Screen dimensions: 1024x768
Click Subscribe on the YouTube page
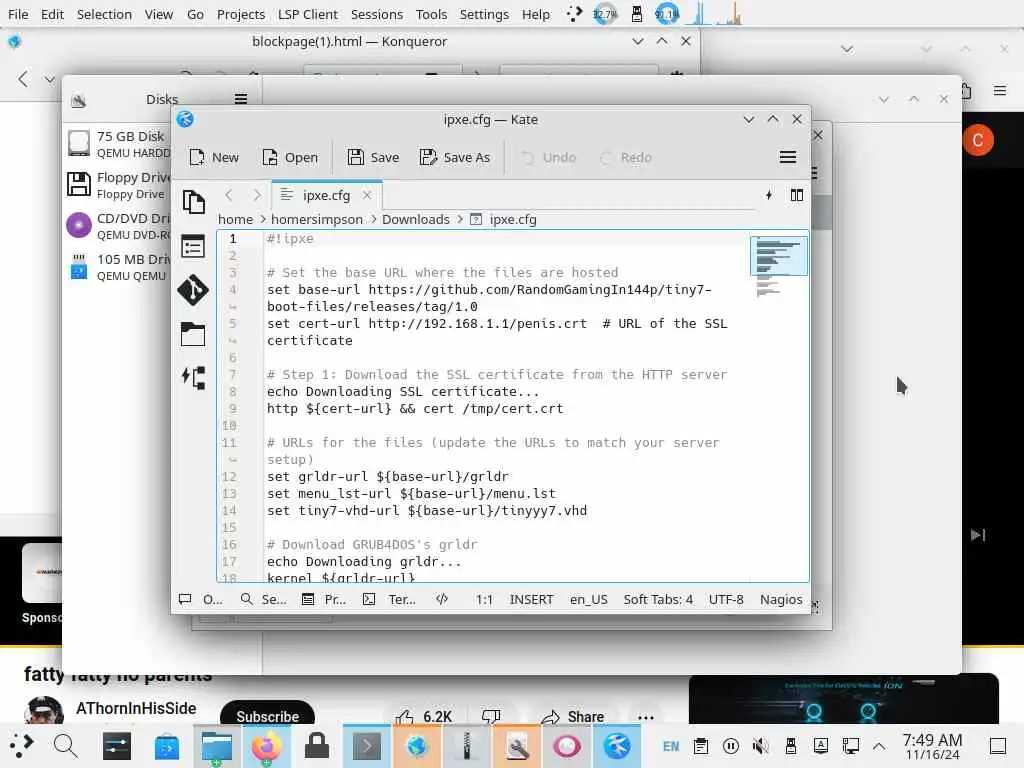[267, 716]
